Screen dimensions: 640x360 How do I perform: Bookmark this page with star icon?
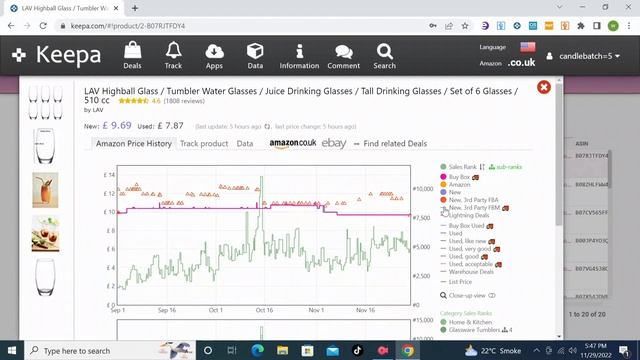tap(465, 26)
